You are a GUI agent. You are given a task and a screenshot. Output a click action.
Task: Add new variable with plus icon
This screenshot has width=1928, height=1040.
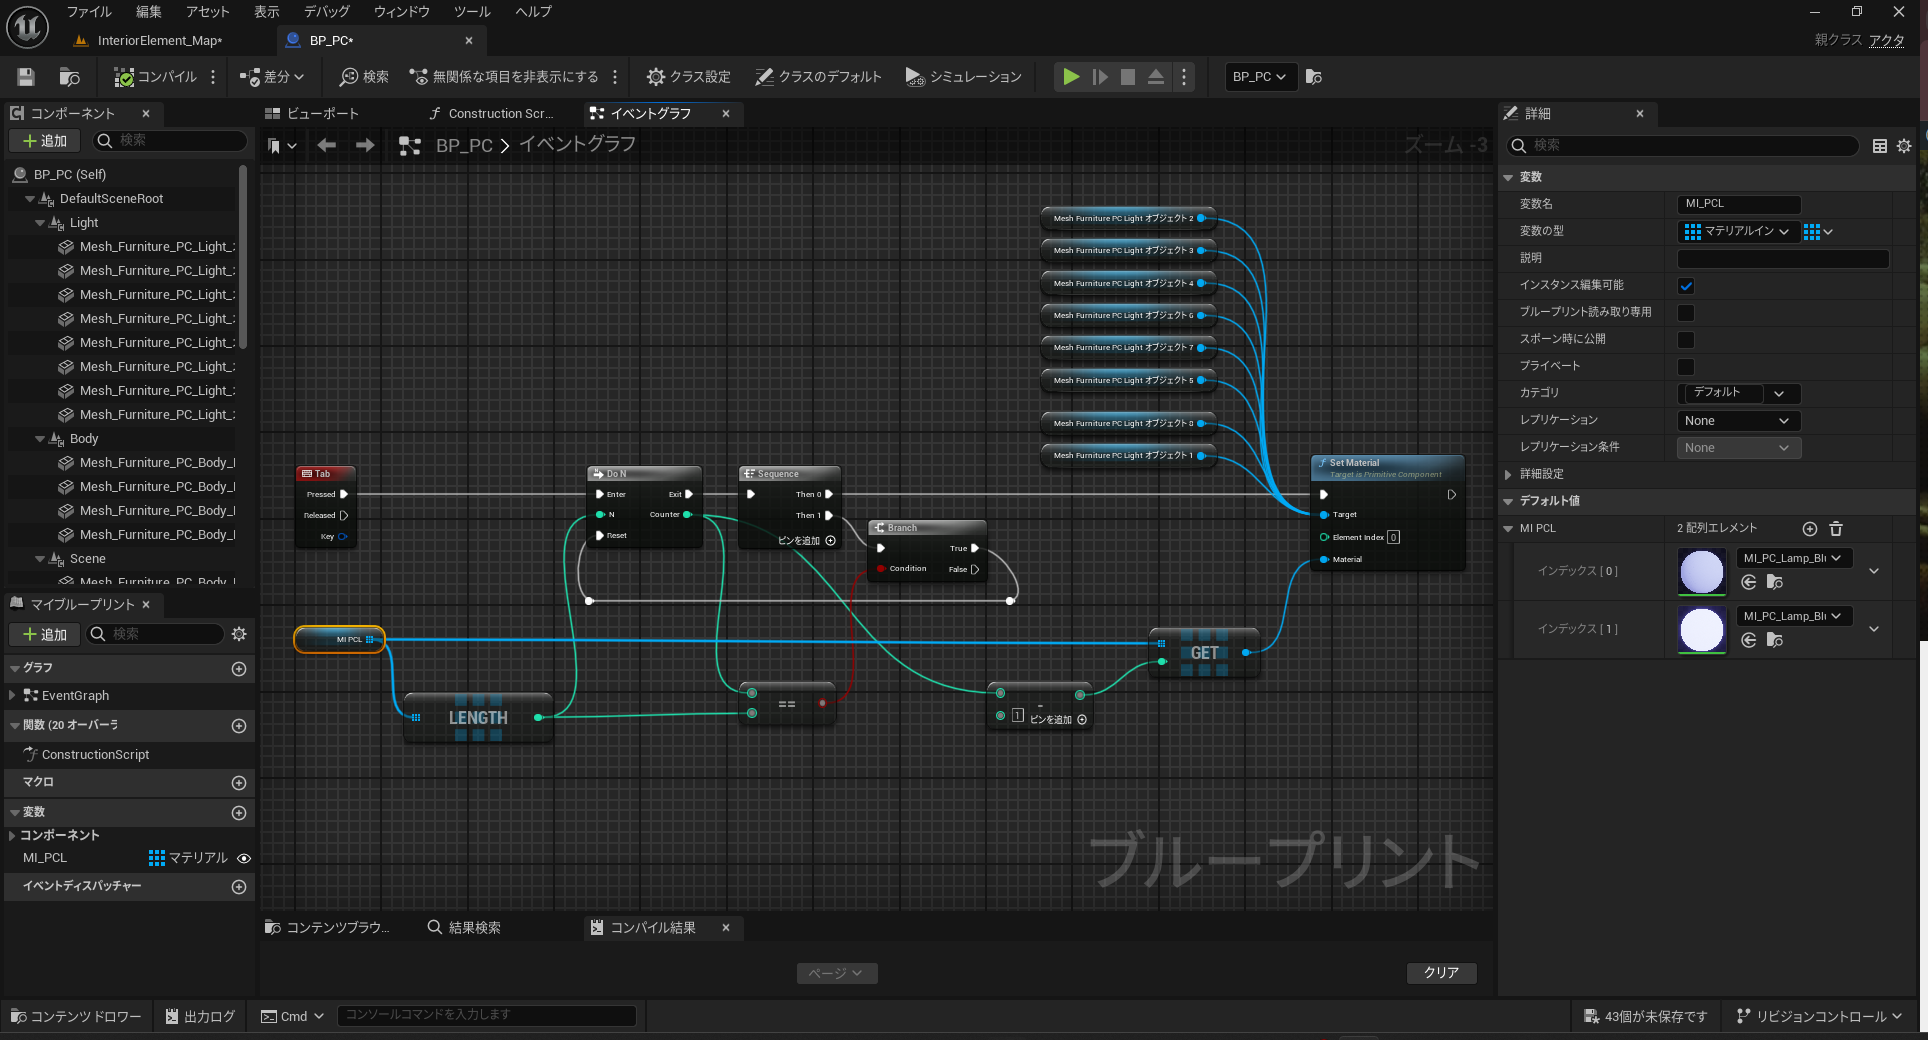click(x=238, y=813)
